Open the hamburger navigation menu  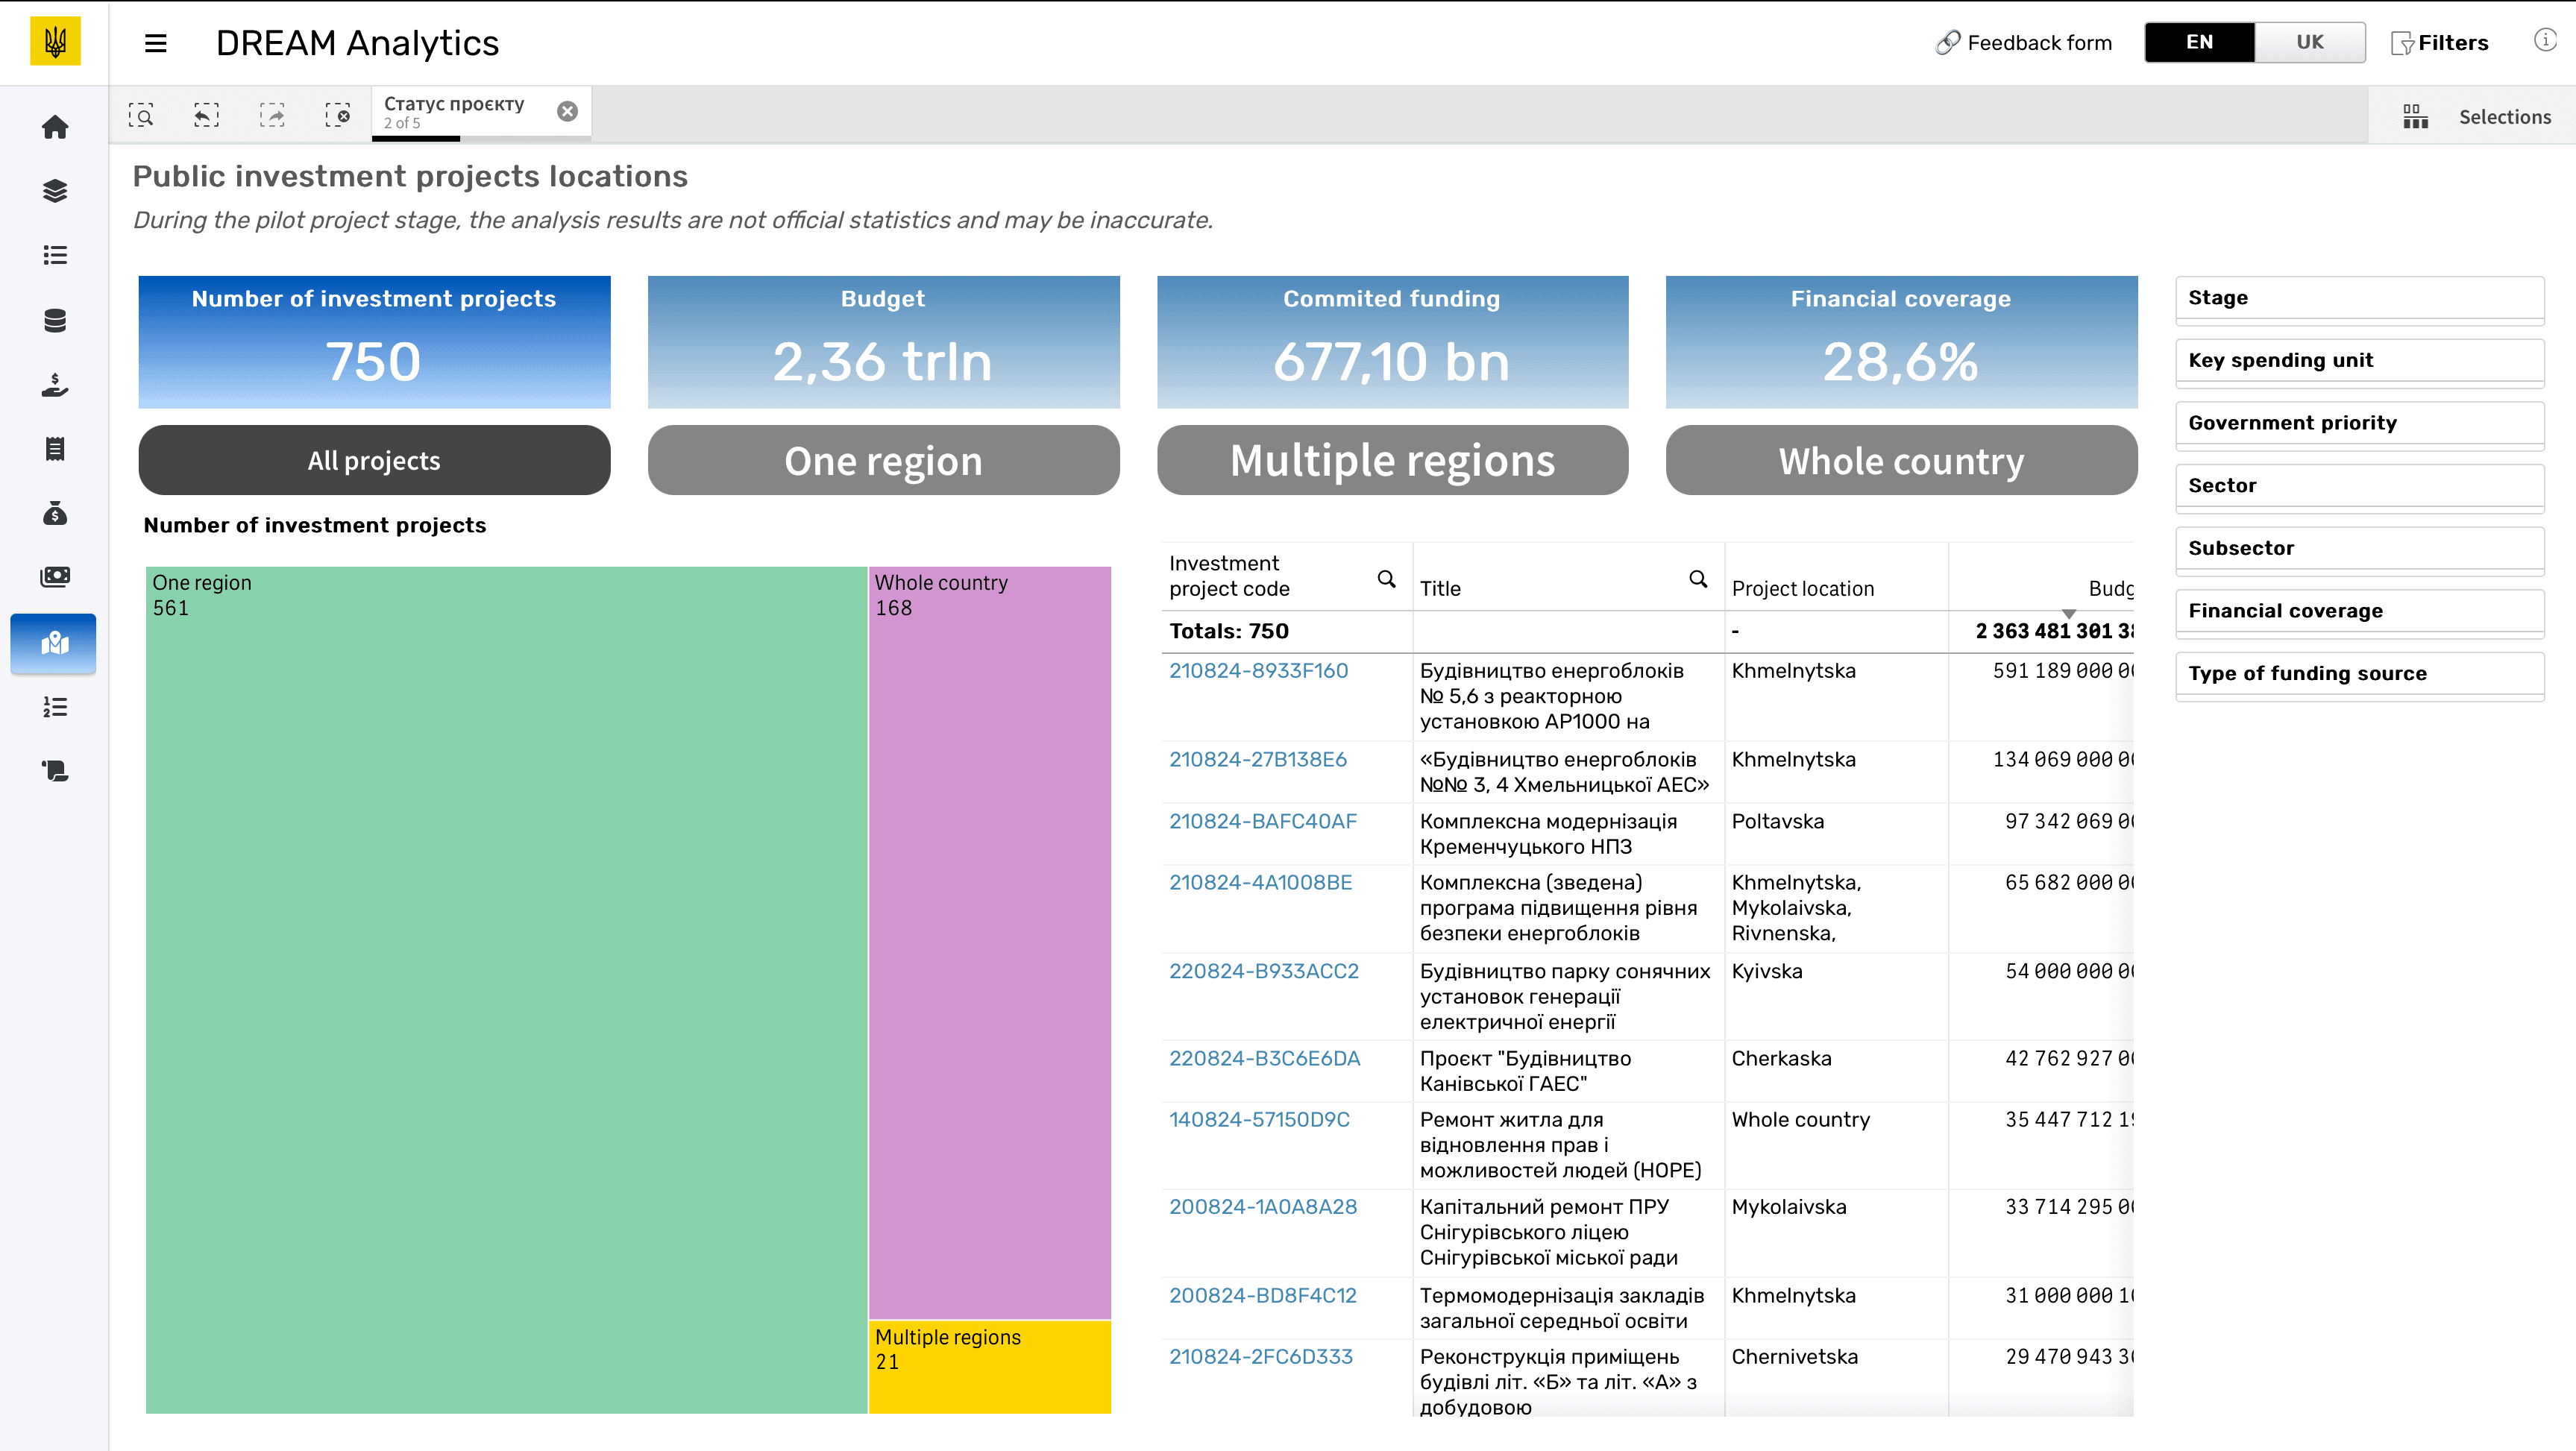[x=155, y=43]
